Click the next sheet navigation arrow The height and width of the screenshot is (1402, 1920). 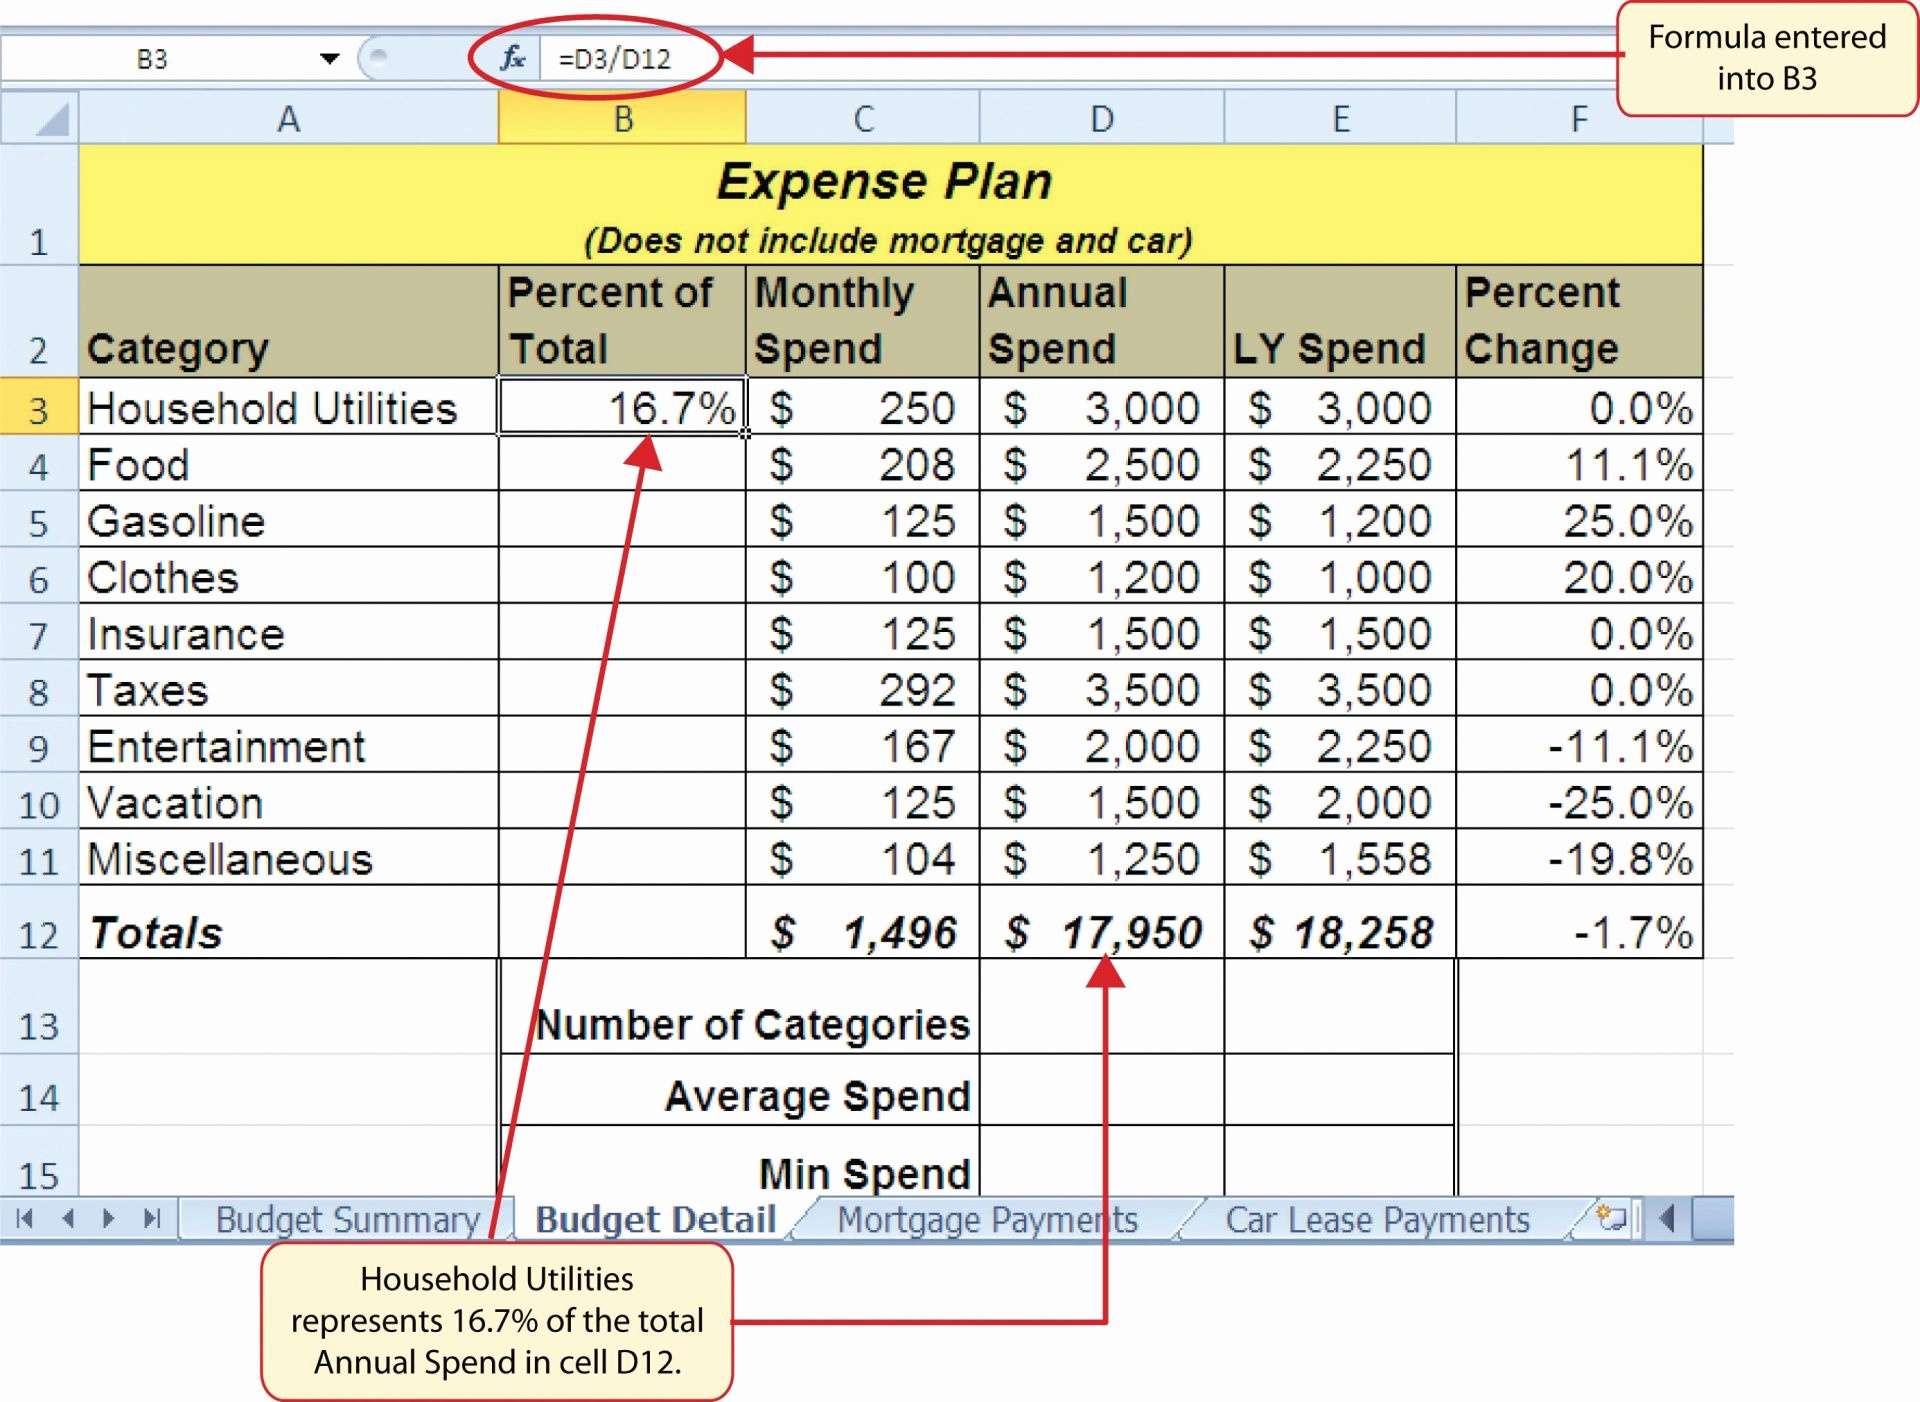tap(109, 1218)
